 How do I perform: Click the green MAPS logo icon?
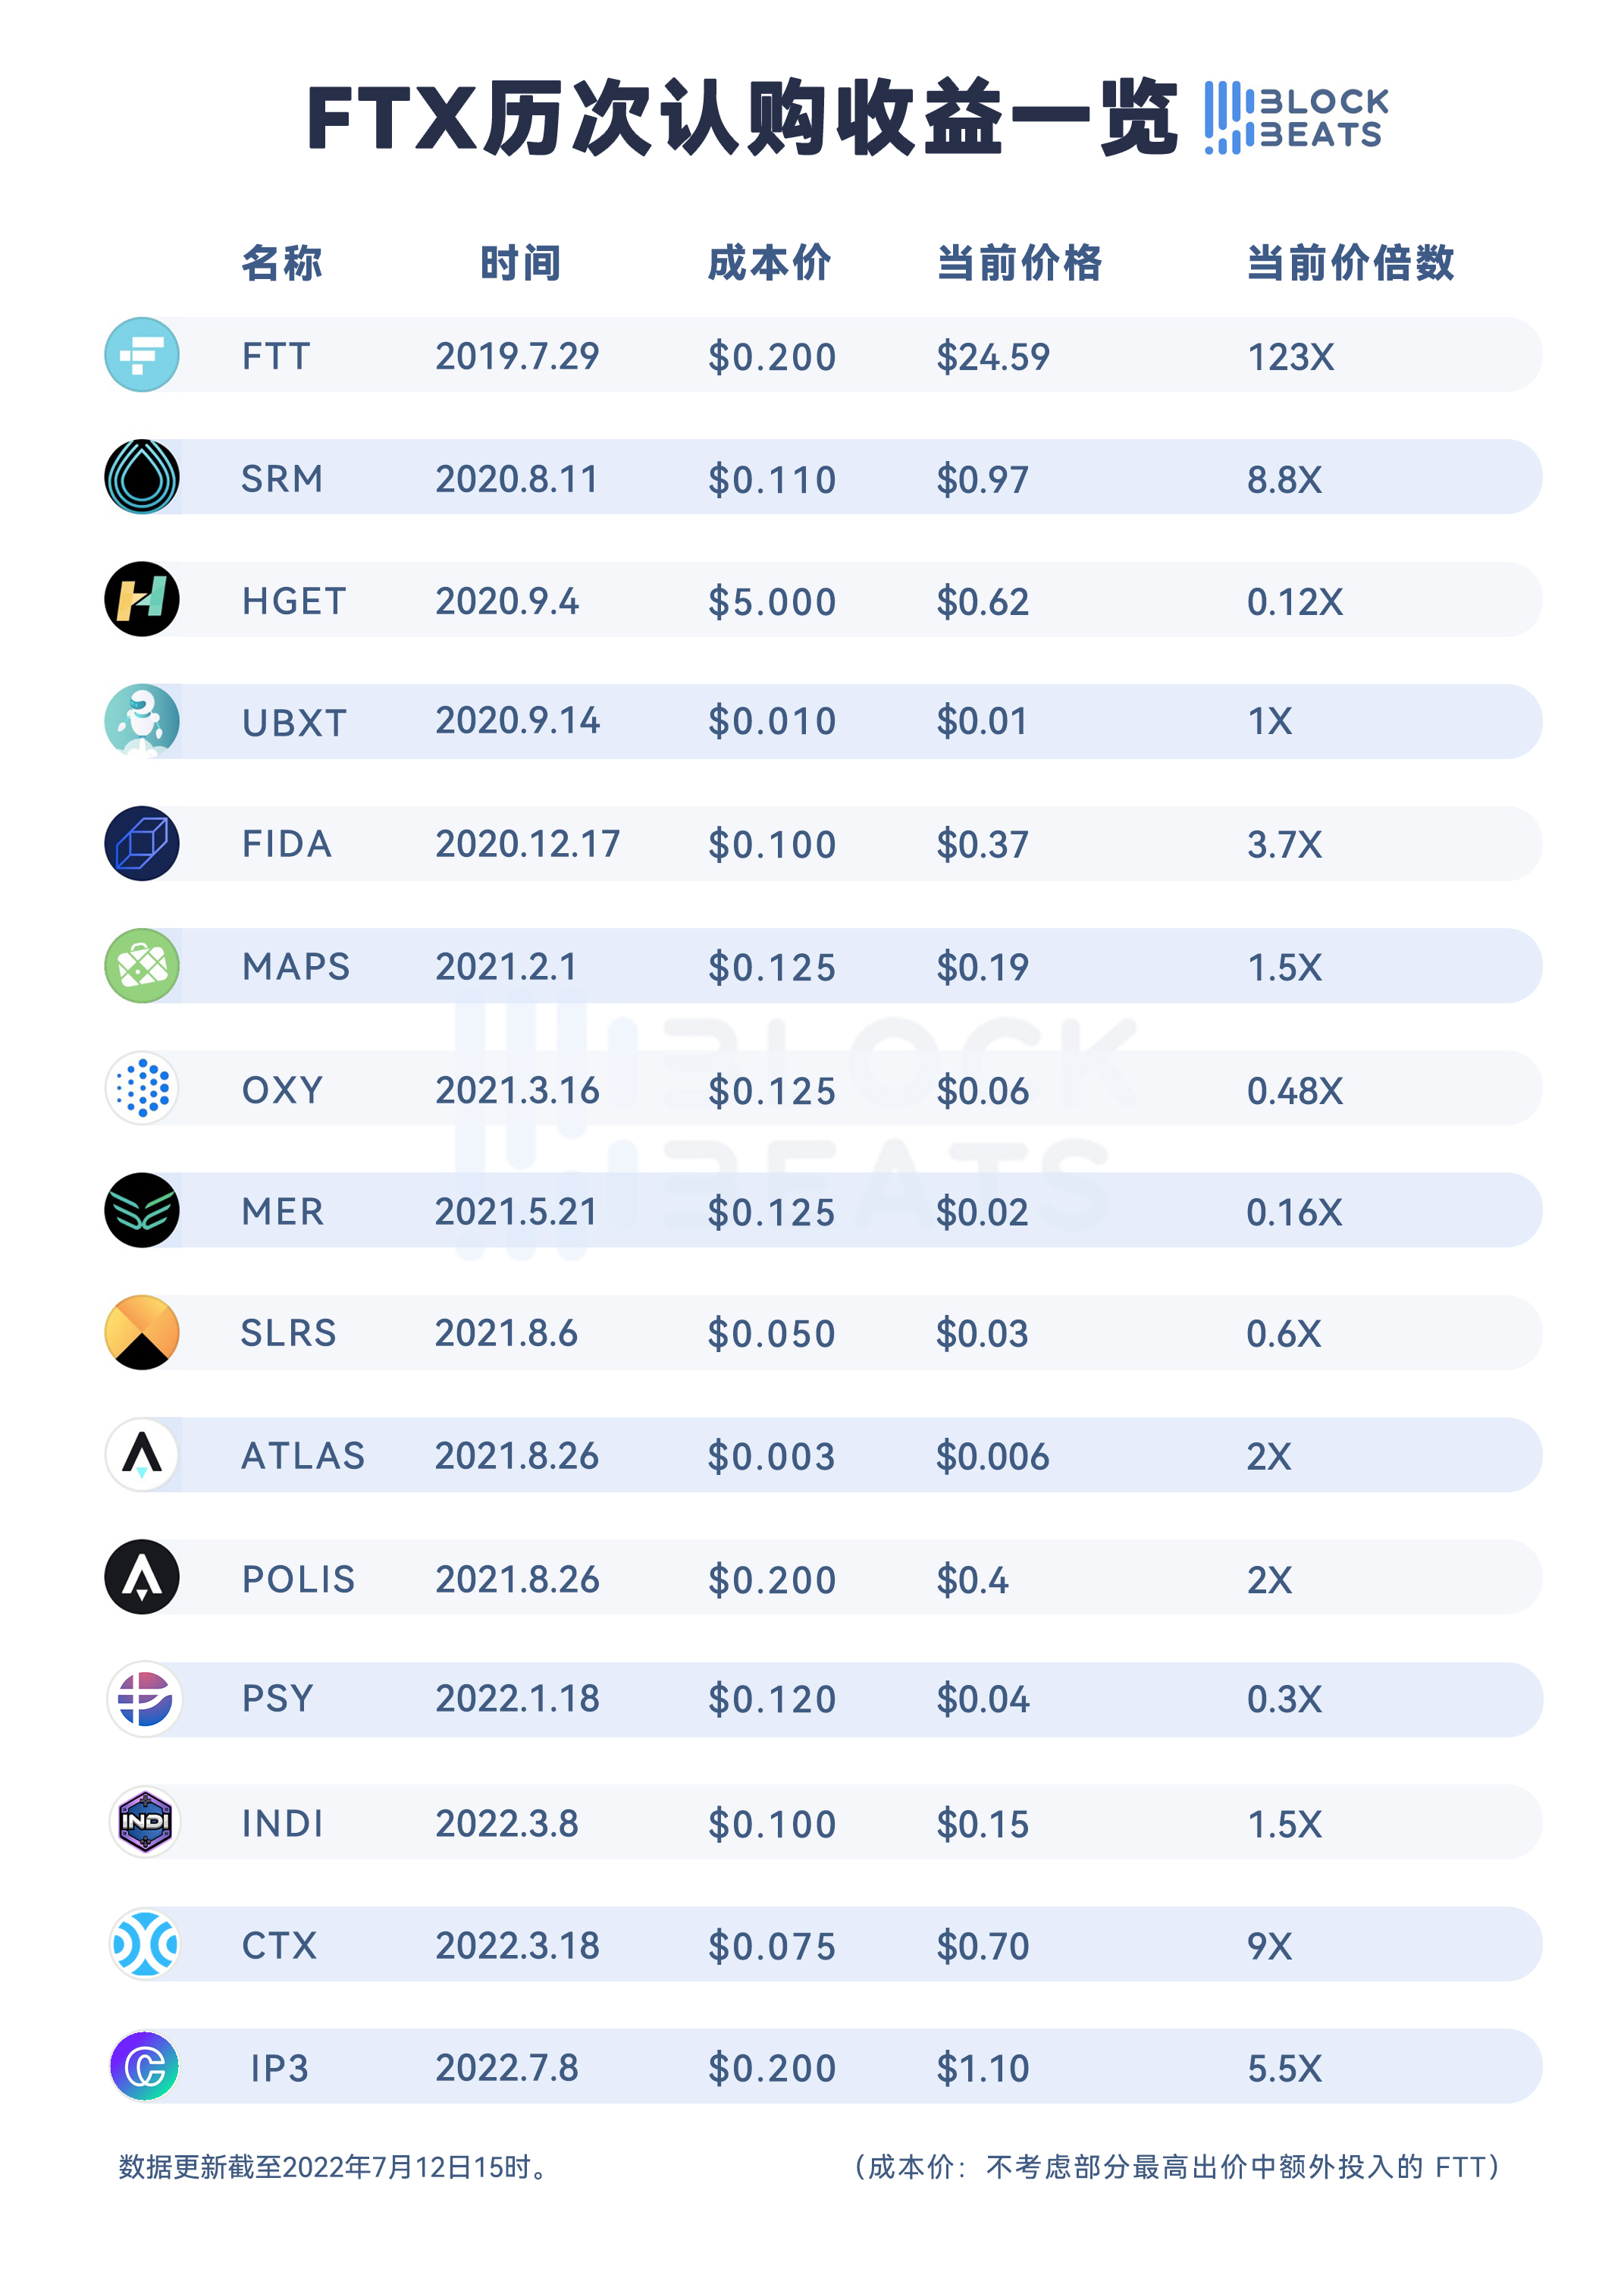pyautogui.click(x=142, y=966)
